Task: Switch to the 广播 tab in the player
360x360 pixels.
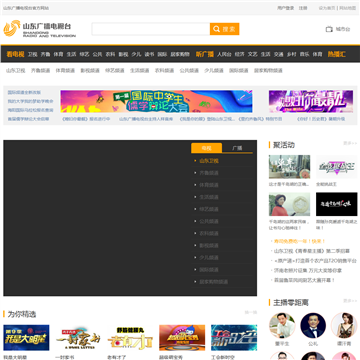Action: pos(237,148)
